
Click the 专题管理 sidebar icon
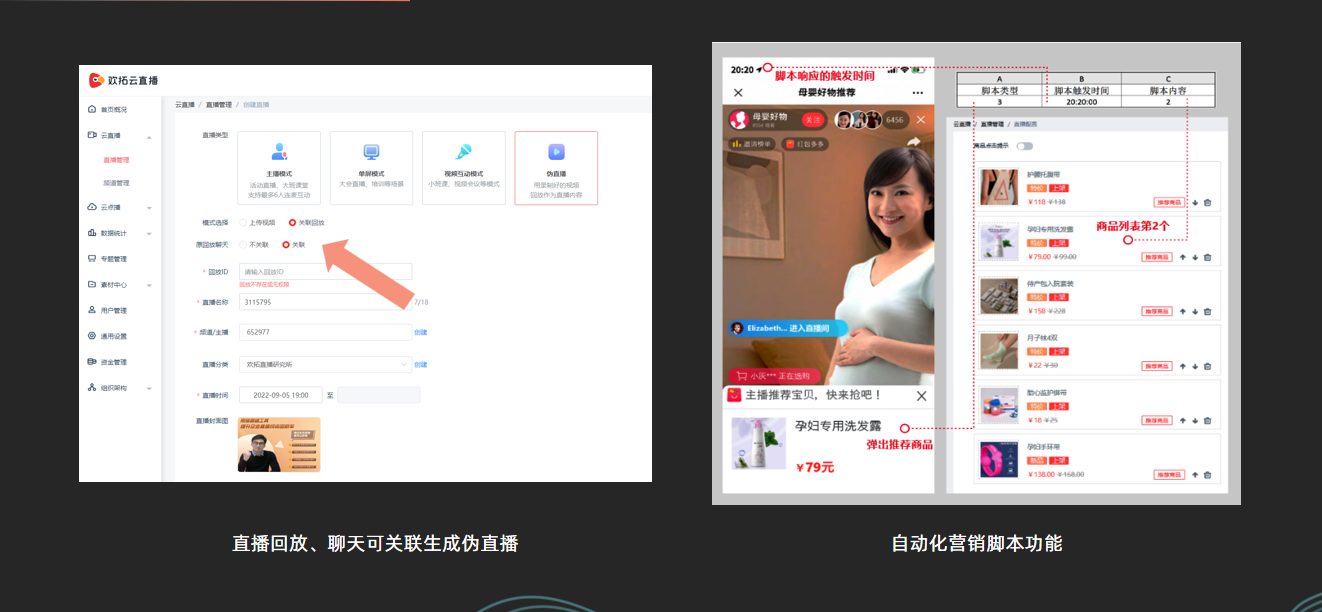coord(92,259)
